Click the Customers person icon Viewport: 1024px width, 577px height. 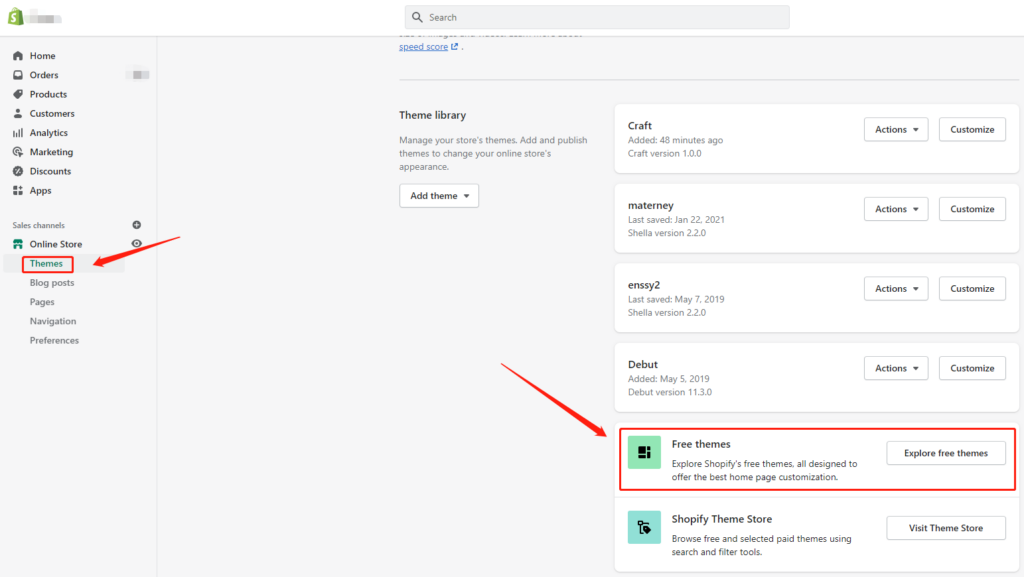(x=18, y=114)
